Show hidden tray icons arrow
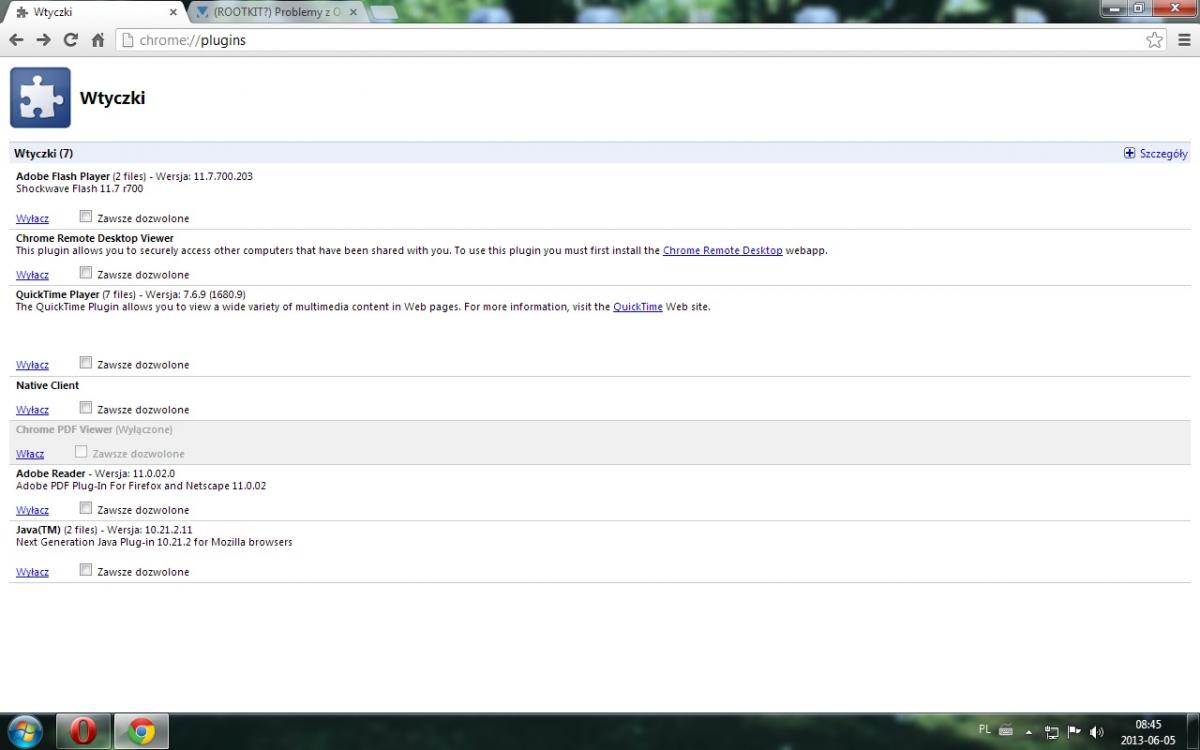 [x=1031, y=731]
